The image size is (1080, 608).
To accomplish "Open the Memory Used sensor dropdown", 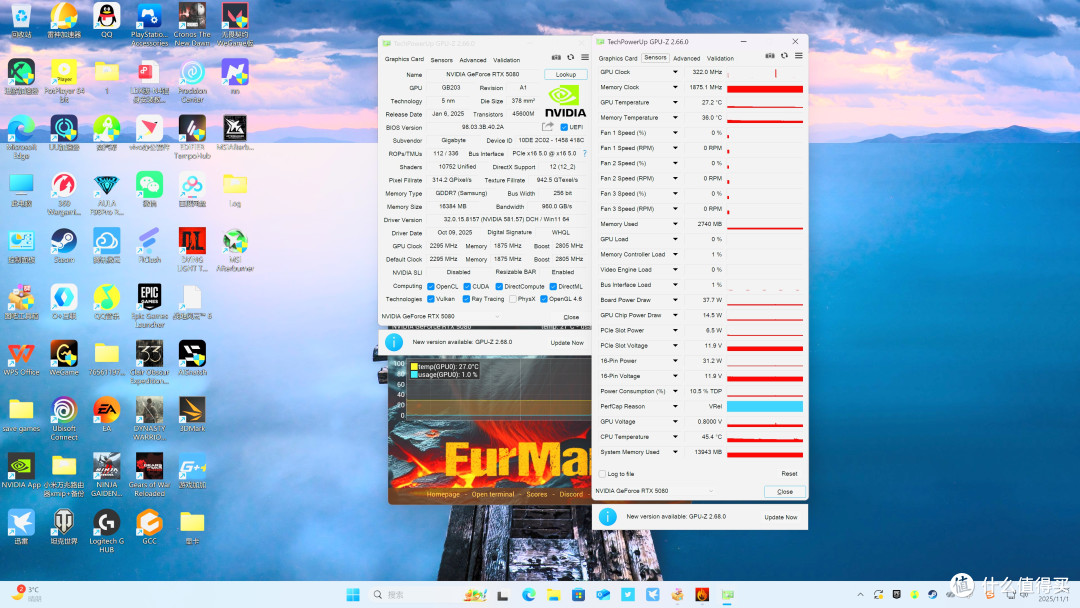I will (x=675, y=224).
